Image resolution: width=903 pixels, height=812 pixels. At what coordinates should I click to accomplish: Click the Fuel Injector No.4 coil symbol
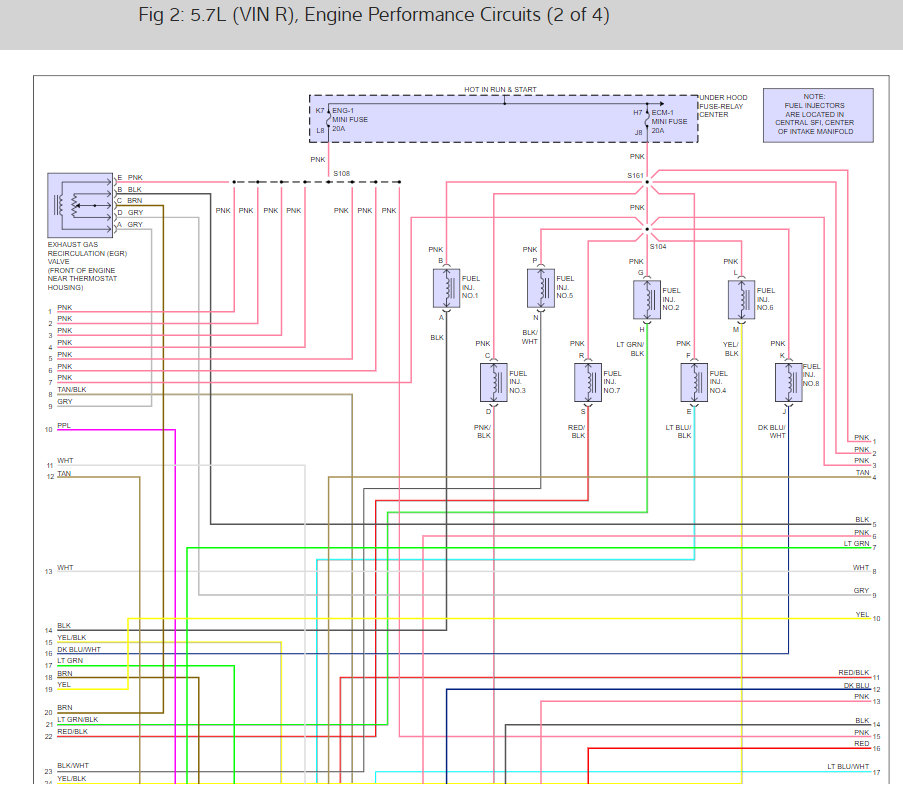tap(694, 382)
